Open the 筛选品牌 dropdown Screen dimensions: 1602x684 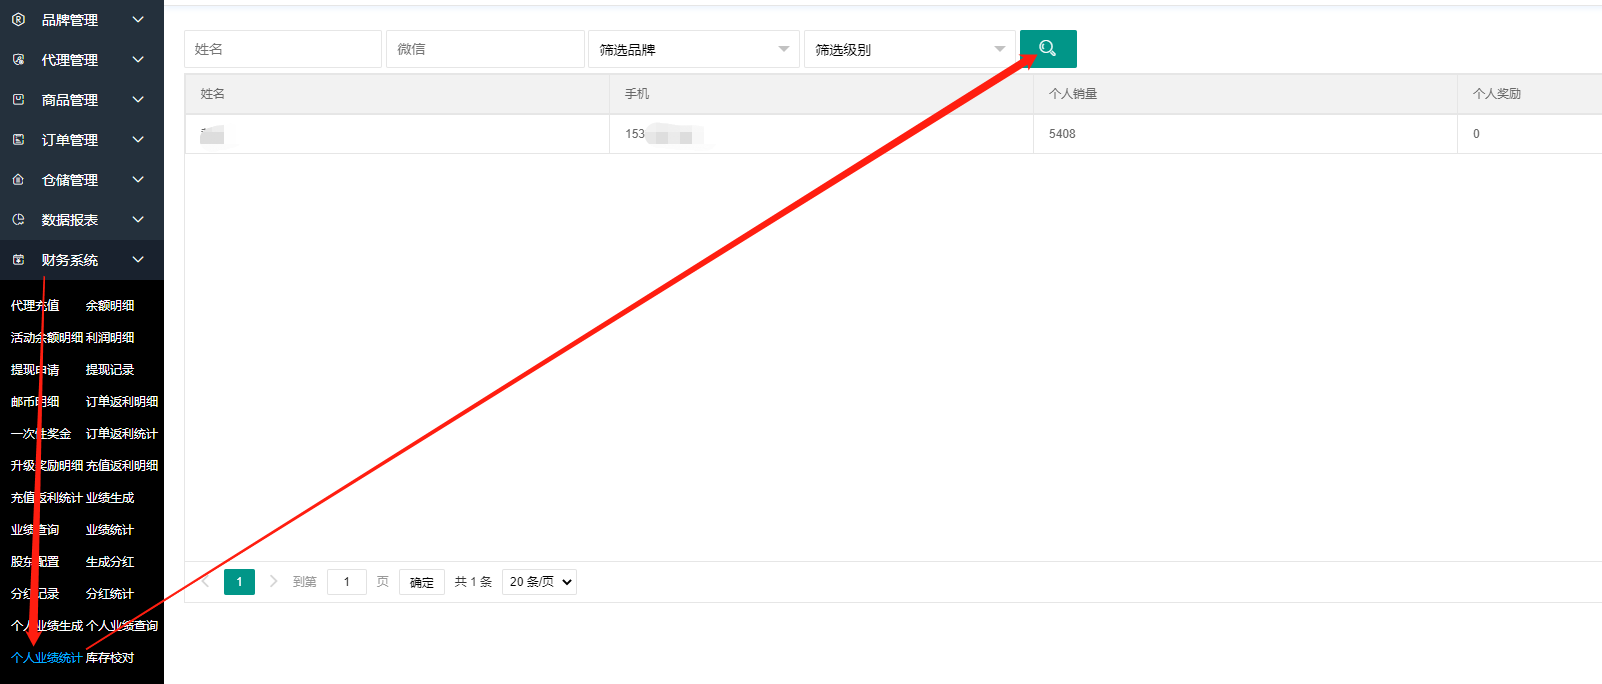tap(693, 49)
